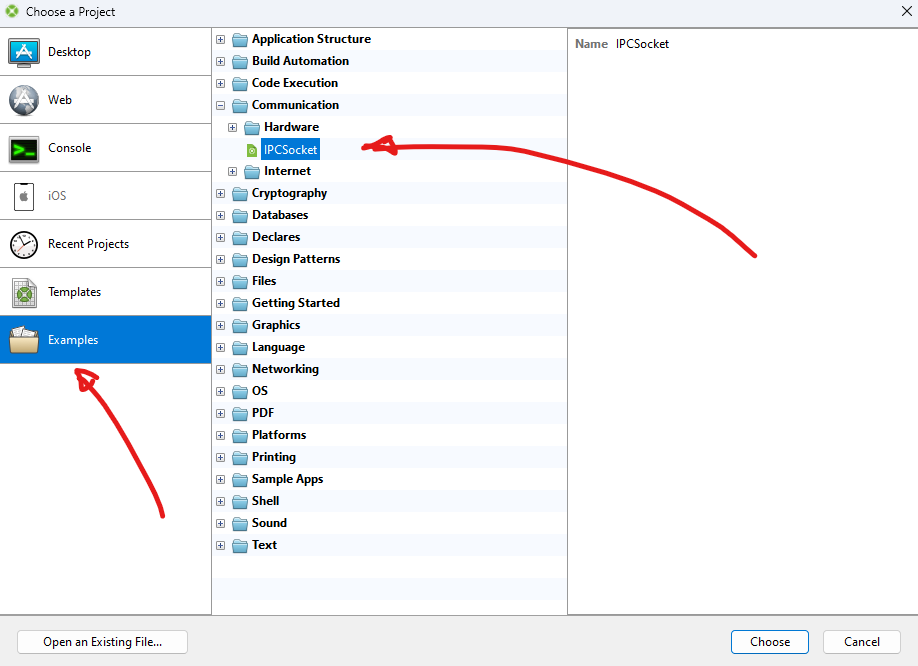Click the Graphics folder icon
Viewport: 918px width, 666px height.
(240, 326)
